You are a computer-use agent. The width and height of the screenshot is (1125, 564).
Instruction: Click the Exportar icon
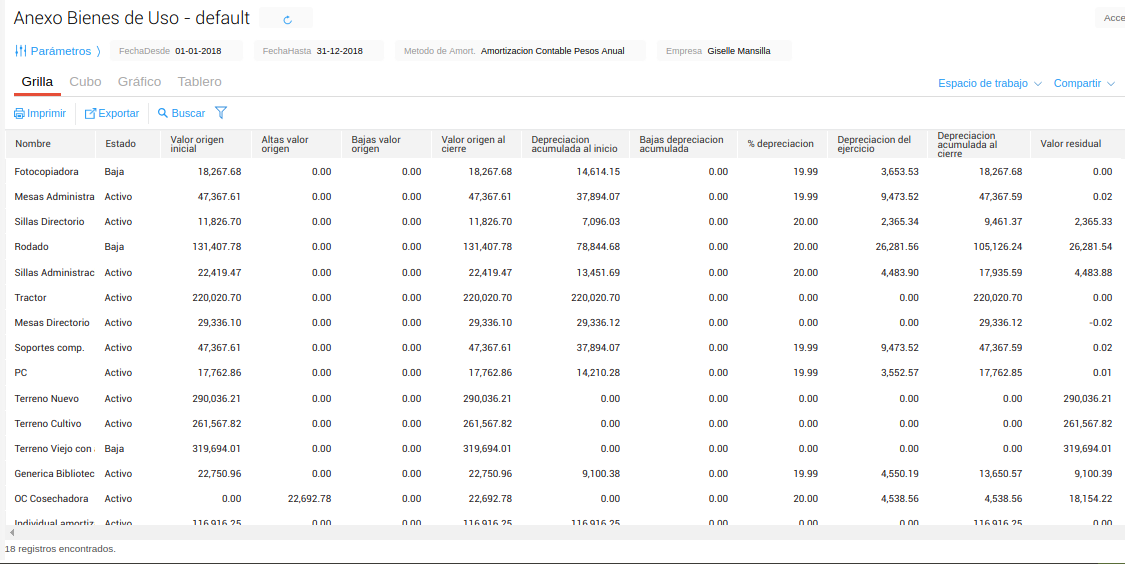[x=90, y=114]
